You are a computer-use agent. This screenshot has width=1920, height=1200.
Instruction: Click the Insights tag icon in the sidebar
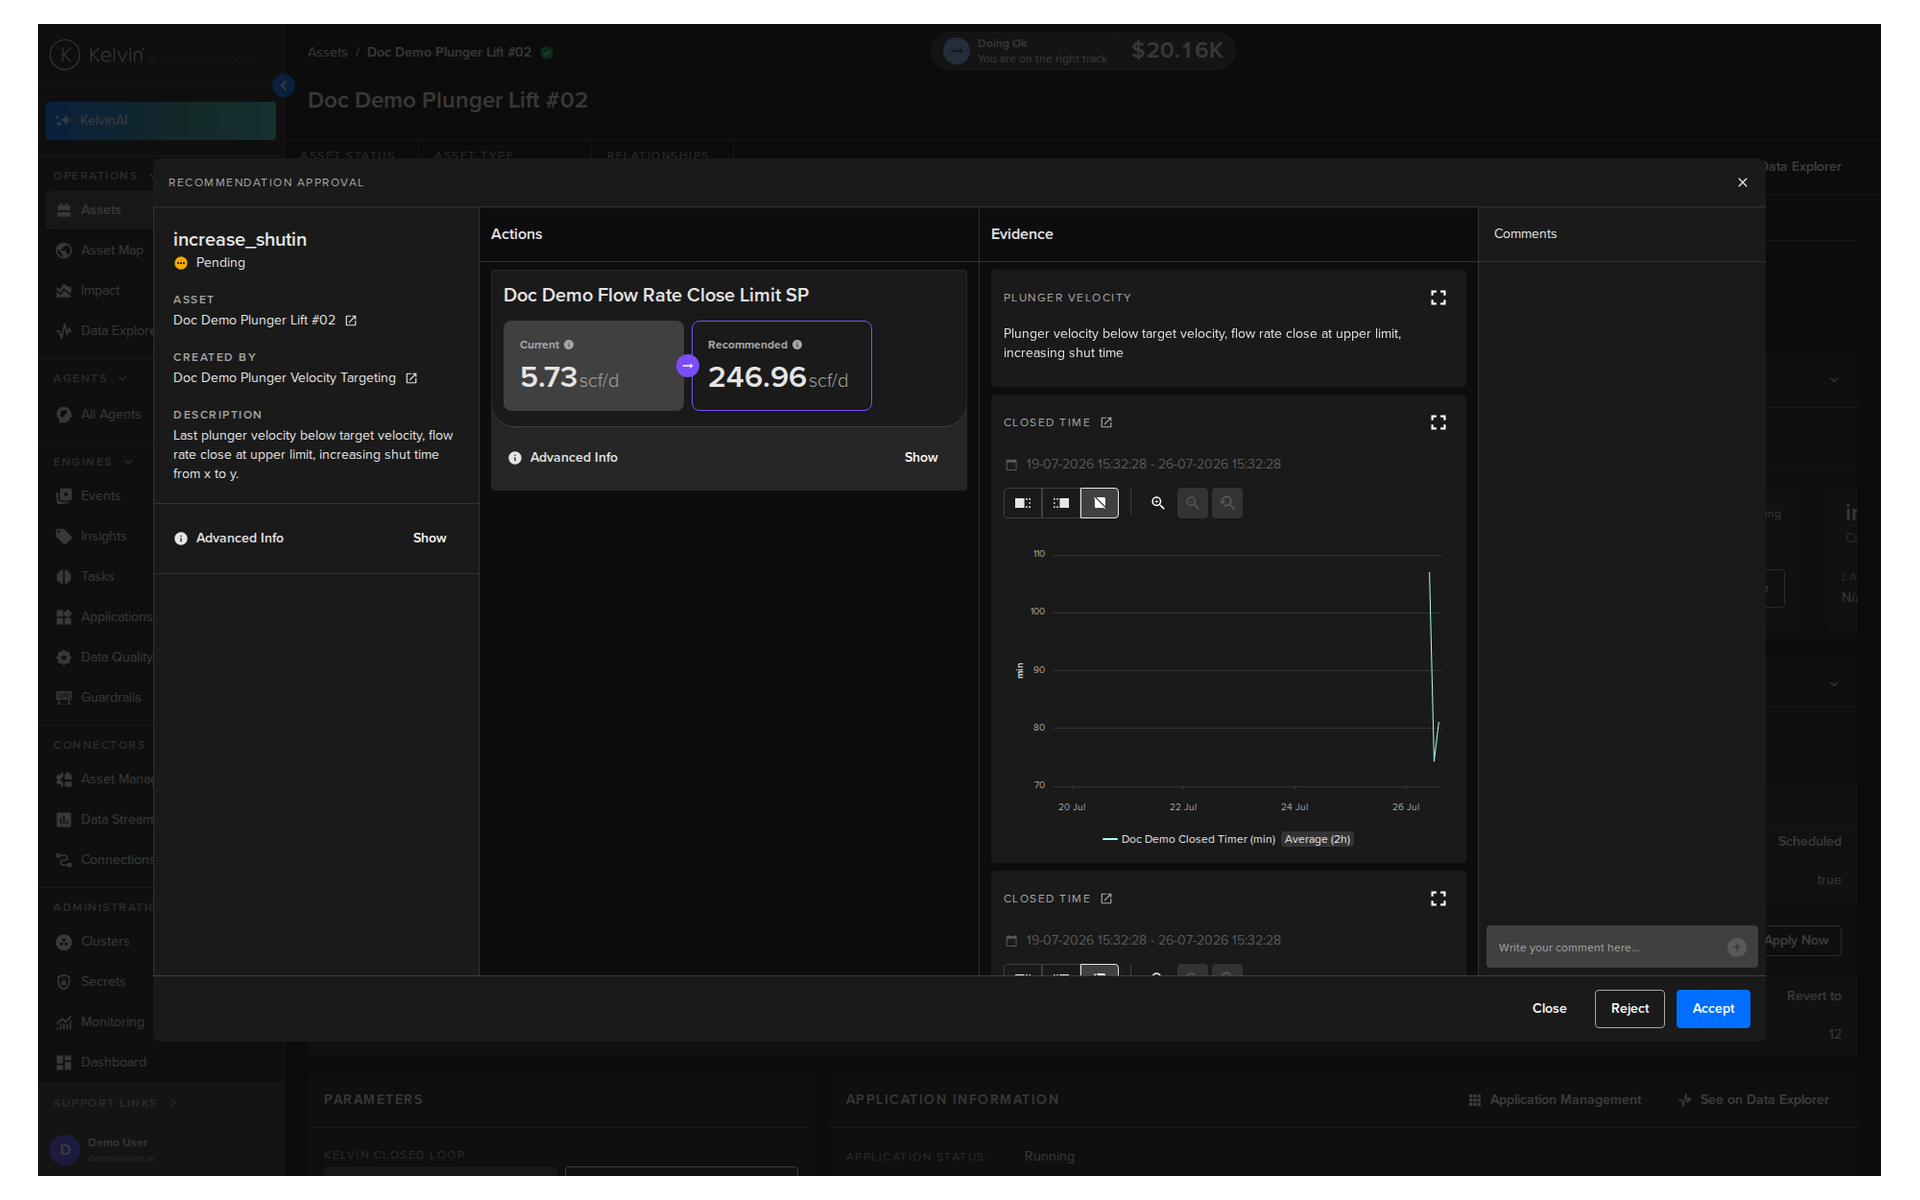tap(64, 536)
